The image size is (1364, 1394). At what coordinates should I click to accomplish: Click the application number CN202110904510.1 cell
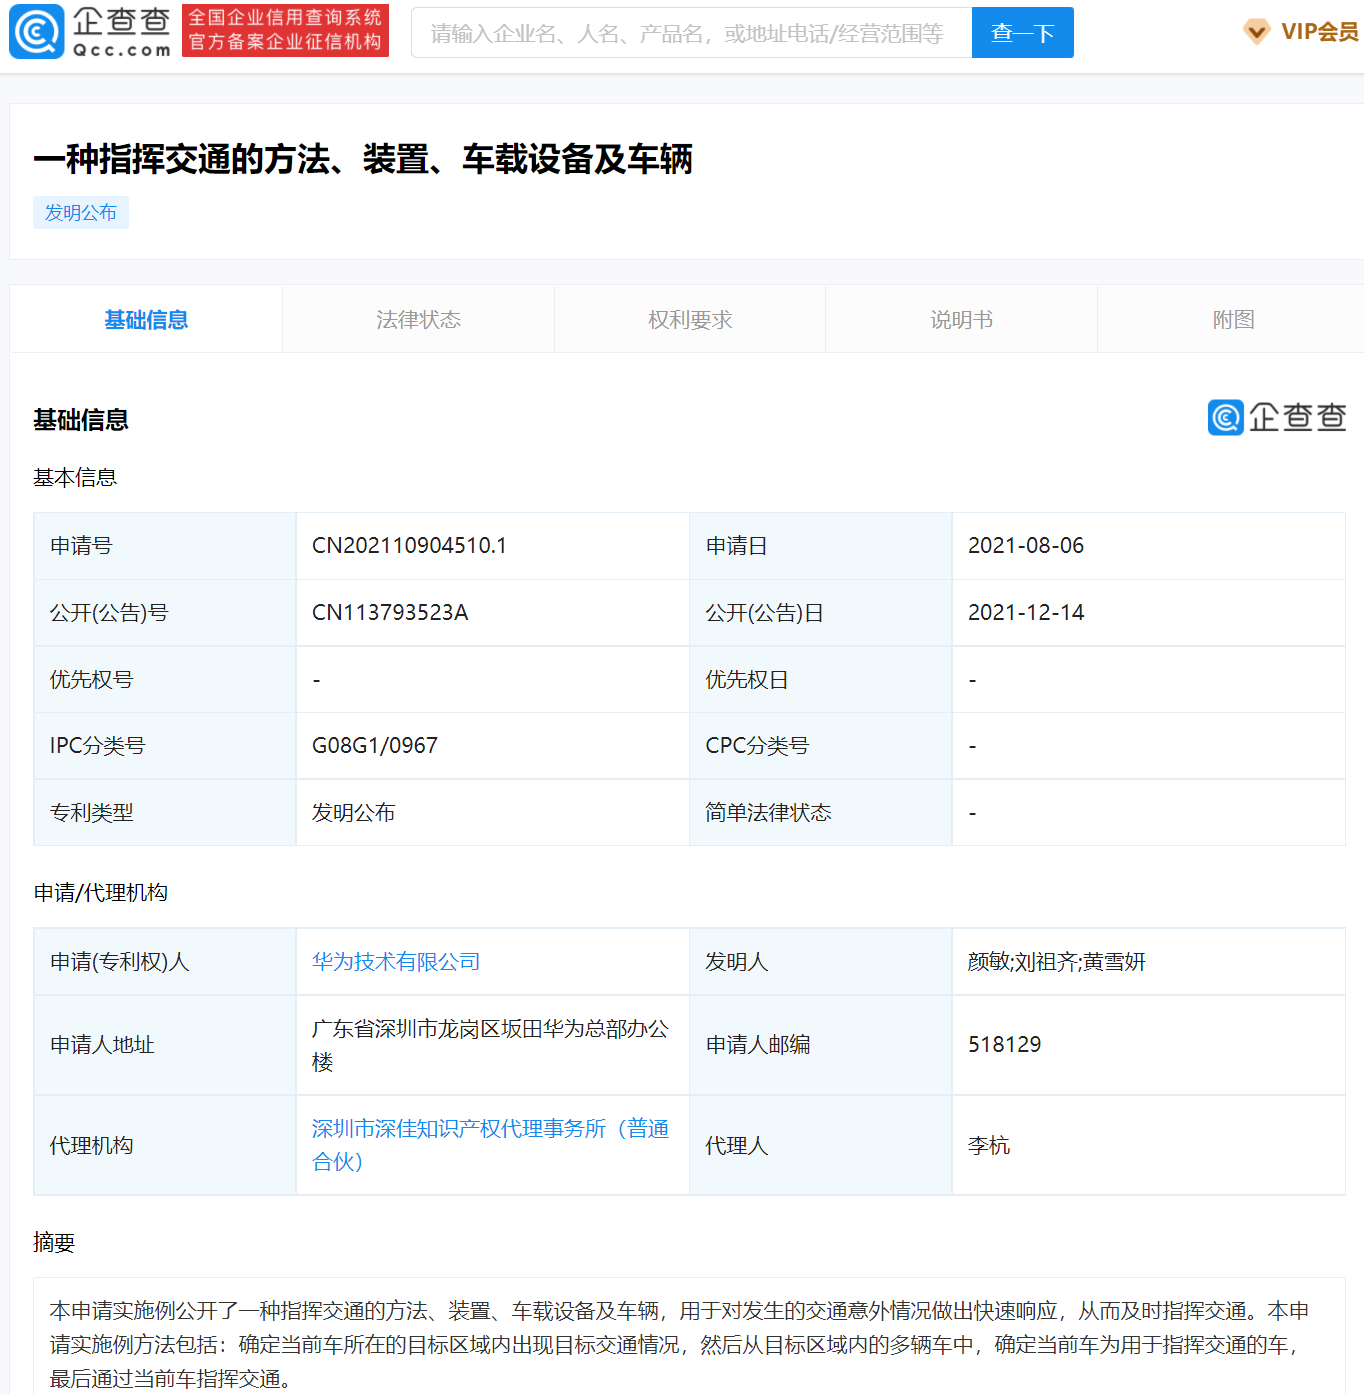point(410,546)
